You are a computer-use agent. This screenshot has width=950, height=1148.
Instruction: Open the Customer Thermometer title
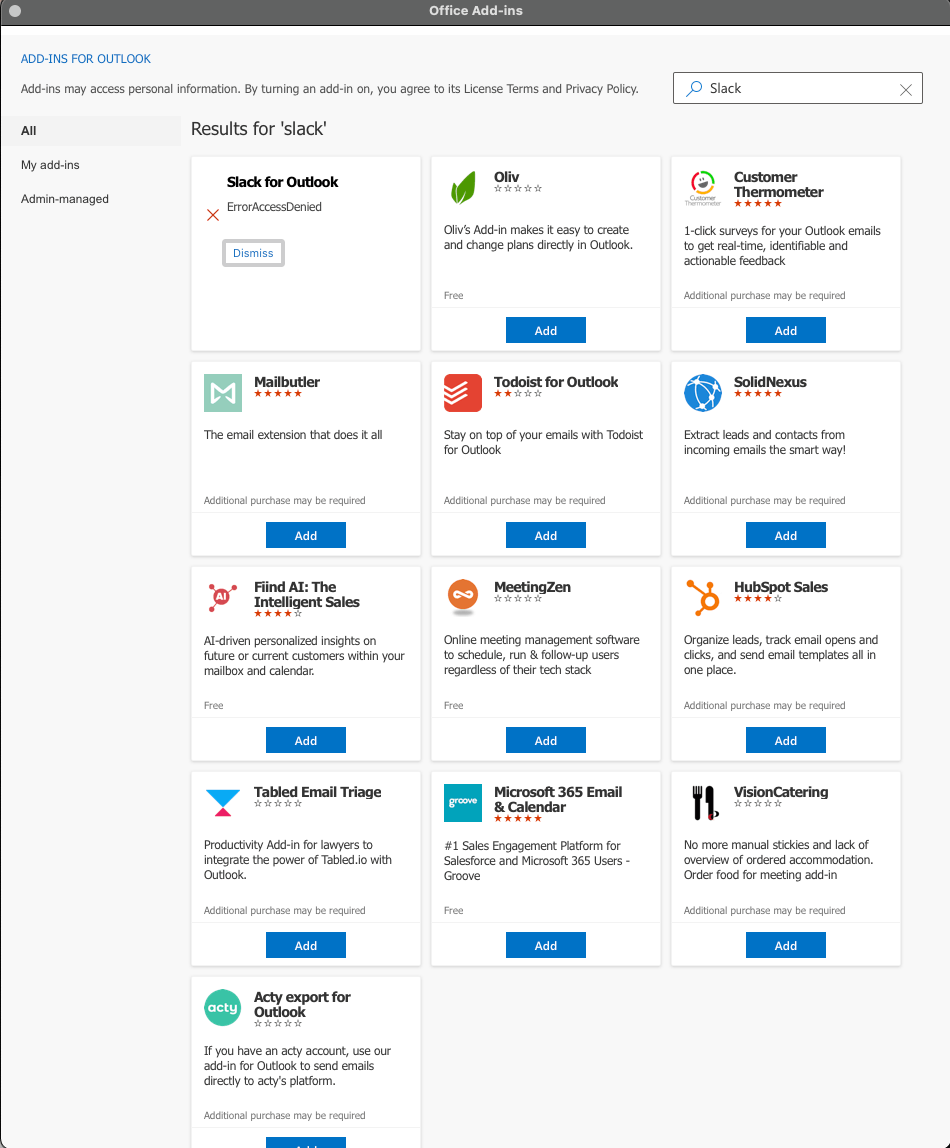point(779,184)
